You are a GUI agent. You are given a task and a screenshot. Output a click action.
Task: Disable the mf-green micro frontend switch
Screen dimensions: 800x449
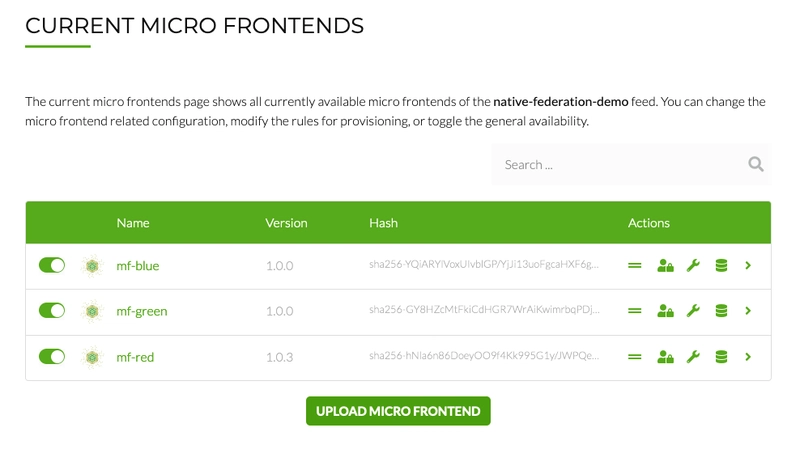(52, 311)
